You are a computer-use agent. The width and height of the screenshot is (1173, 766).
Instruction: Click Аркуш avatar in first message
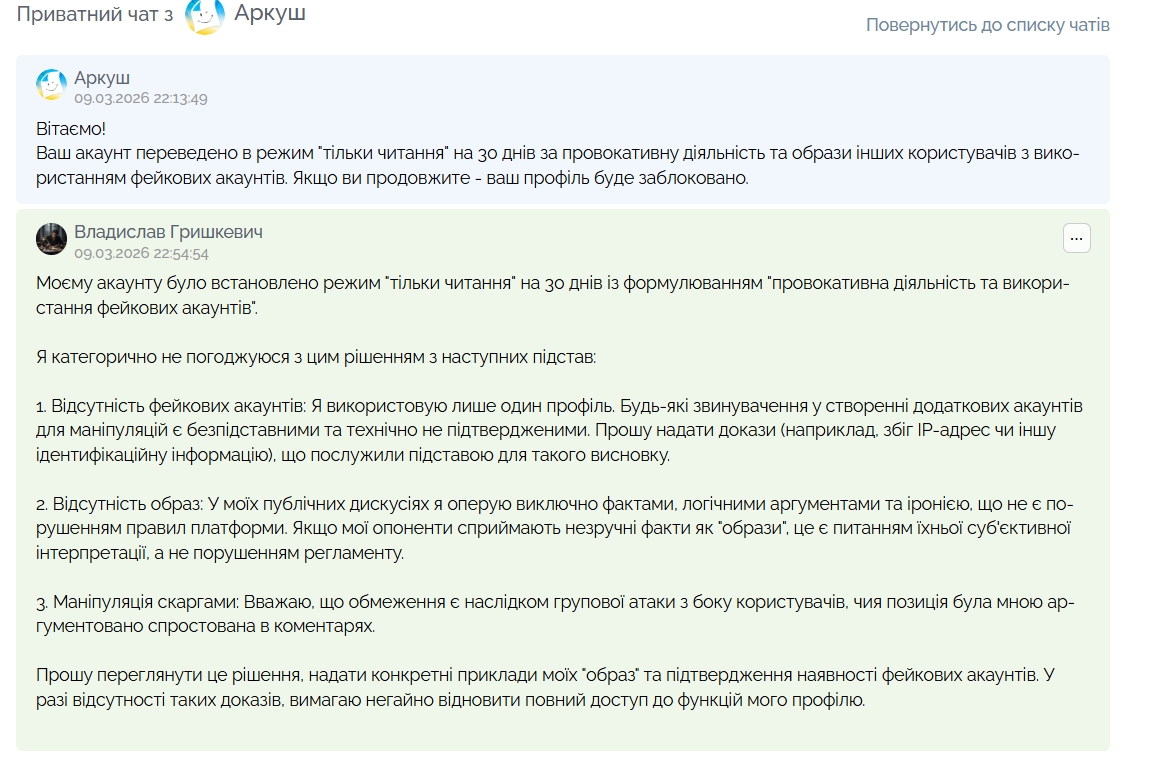[51, 86]
